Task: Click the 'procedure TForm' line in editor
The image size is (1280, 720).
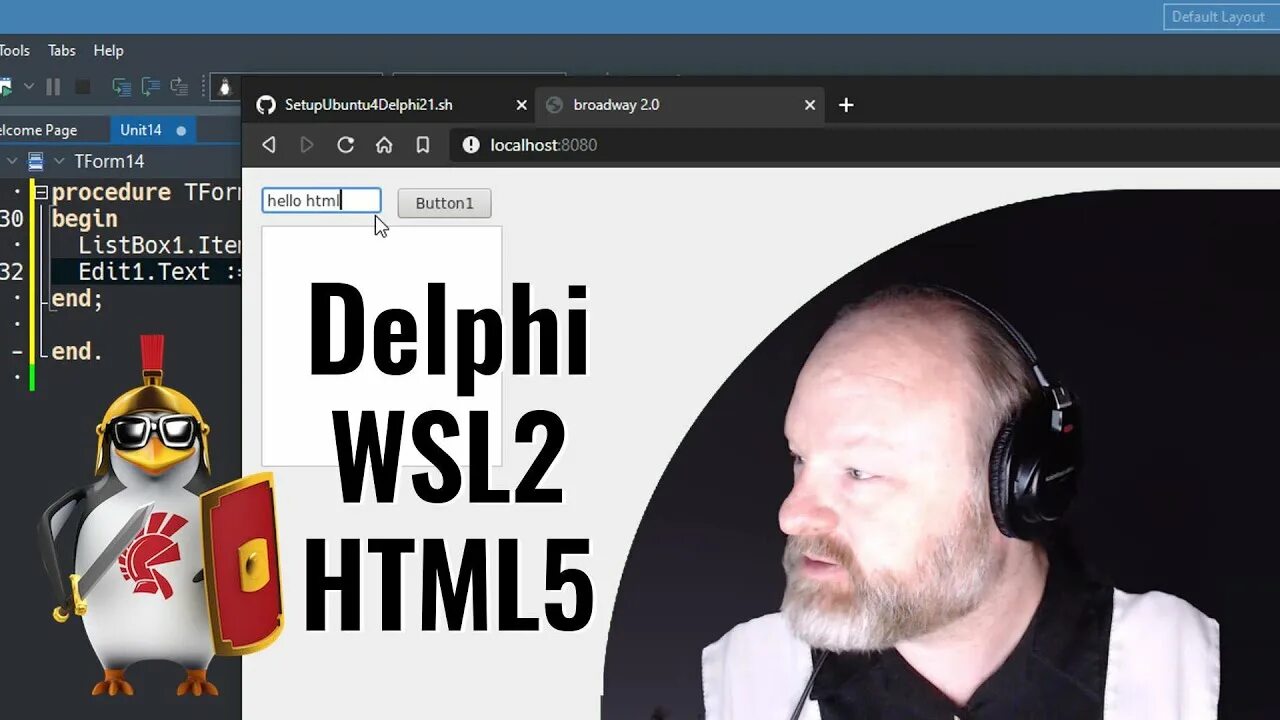Action: pos(146,192)
